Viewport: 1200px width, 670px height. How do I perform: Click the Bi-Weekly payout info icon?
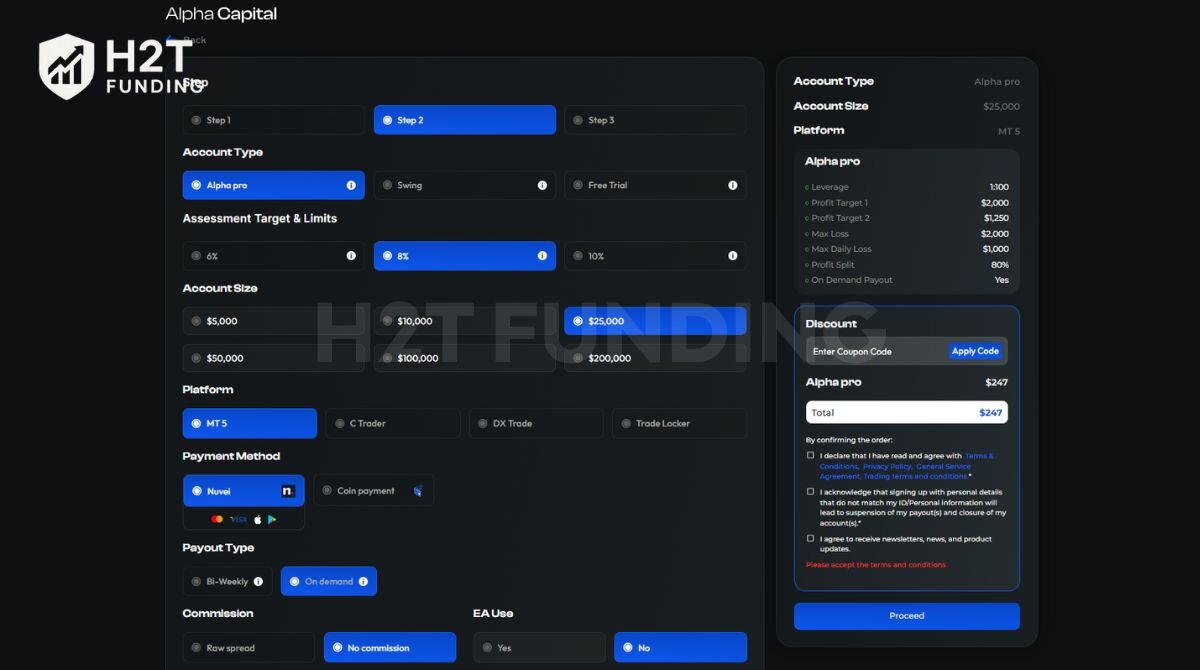pyautogui.click(x=258, y=582)
